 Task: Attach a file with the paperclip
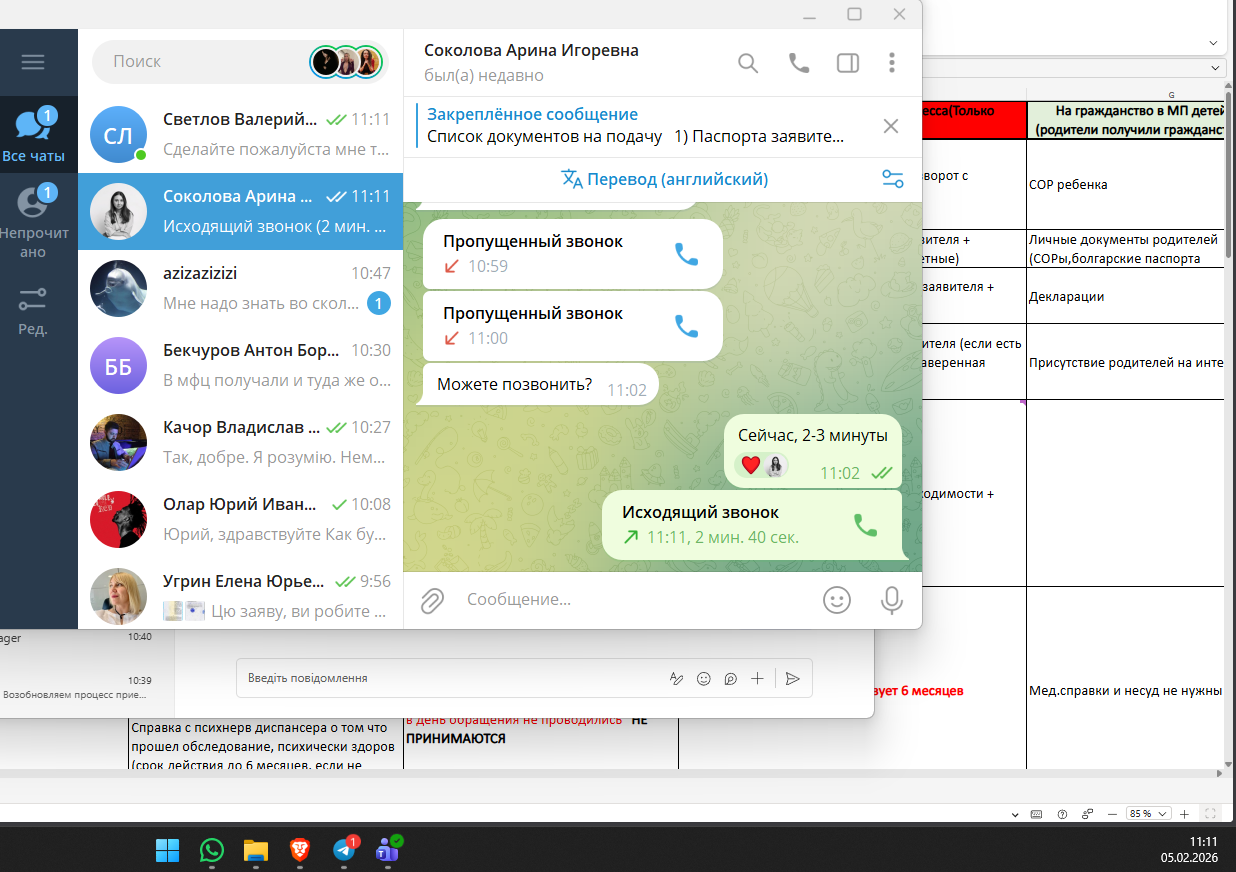point(432,600)
